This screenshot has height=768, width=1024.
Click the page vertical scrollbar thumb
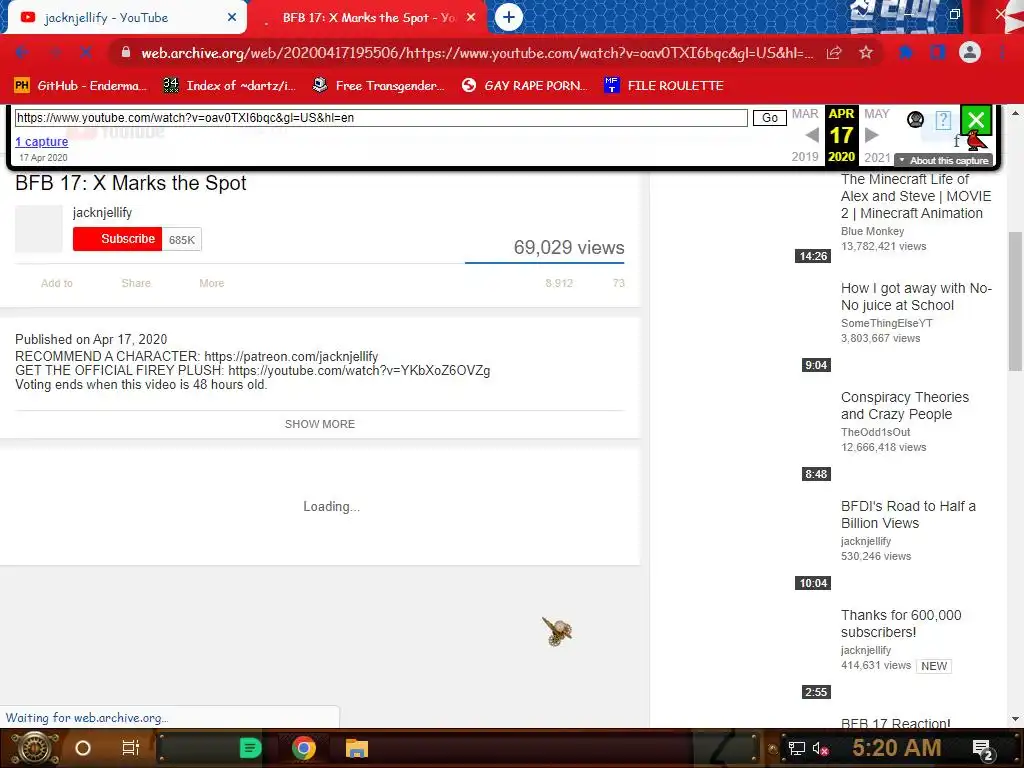pyautogui.click(x=1016, y=300)
